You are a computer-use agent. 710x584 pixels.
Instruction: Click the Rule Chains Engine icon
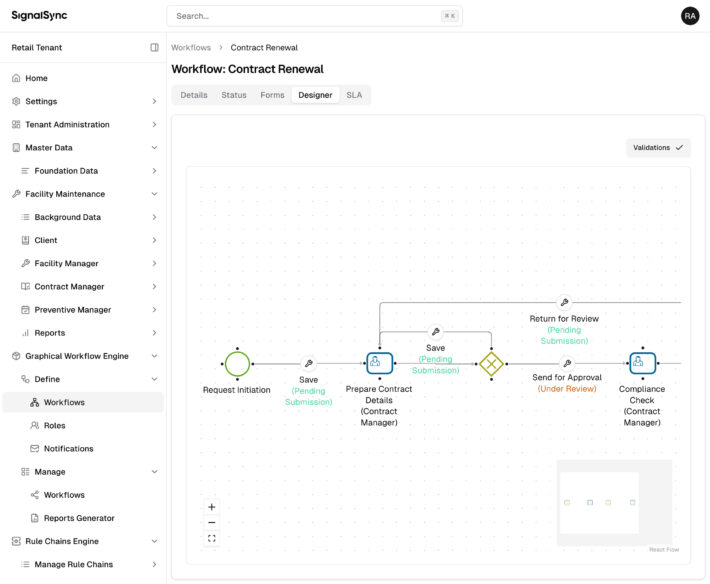(16, 541)
